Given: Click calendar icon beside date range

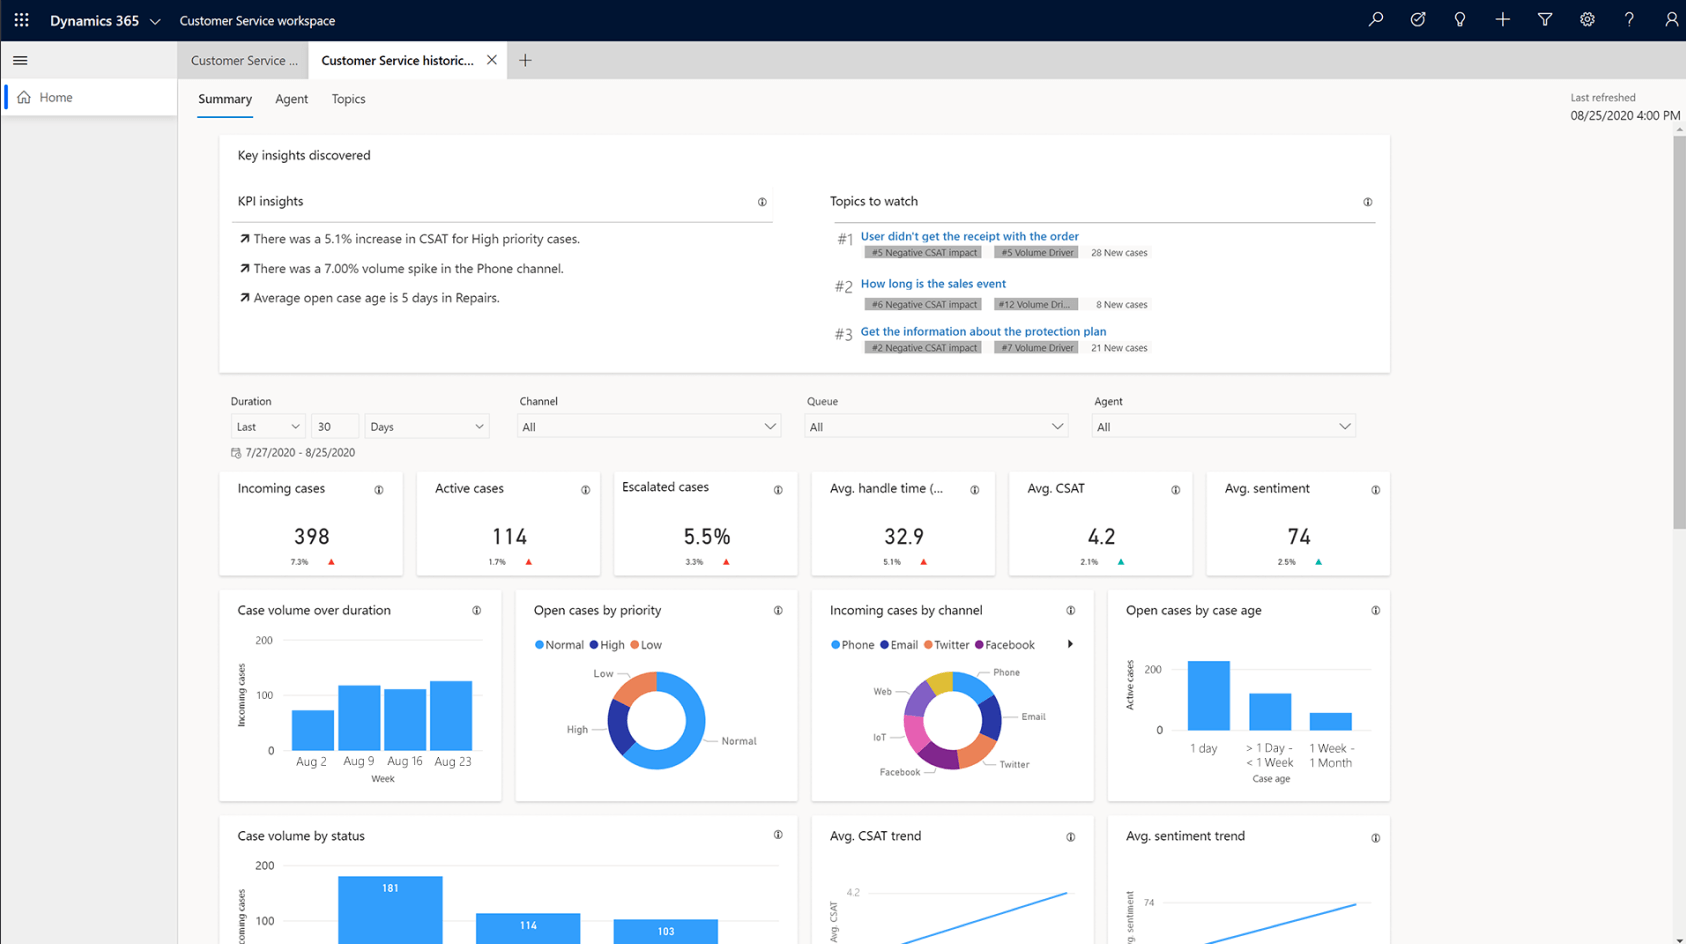Looking at the screenshot, I should [x=236, y=453].
